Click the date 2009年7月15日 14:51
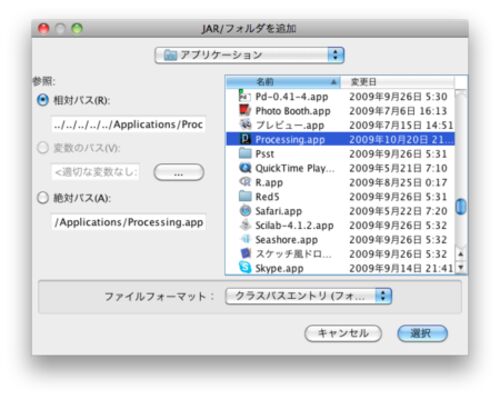Viewport: 500px width, 399px height. (401, 125)
